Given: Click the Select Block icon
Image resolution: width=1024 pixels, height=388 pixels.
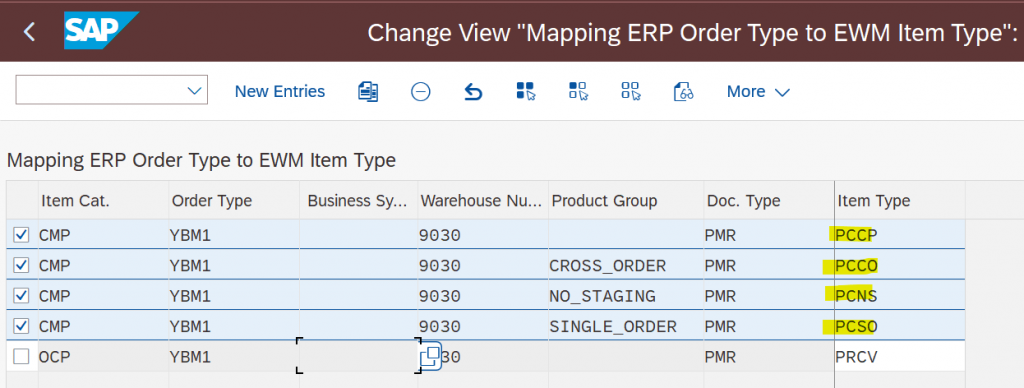Looking at the screenshot, I should click(x=578, y=91).
